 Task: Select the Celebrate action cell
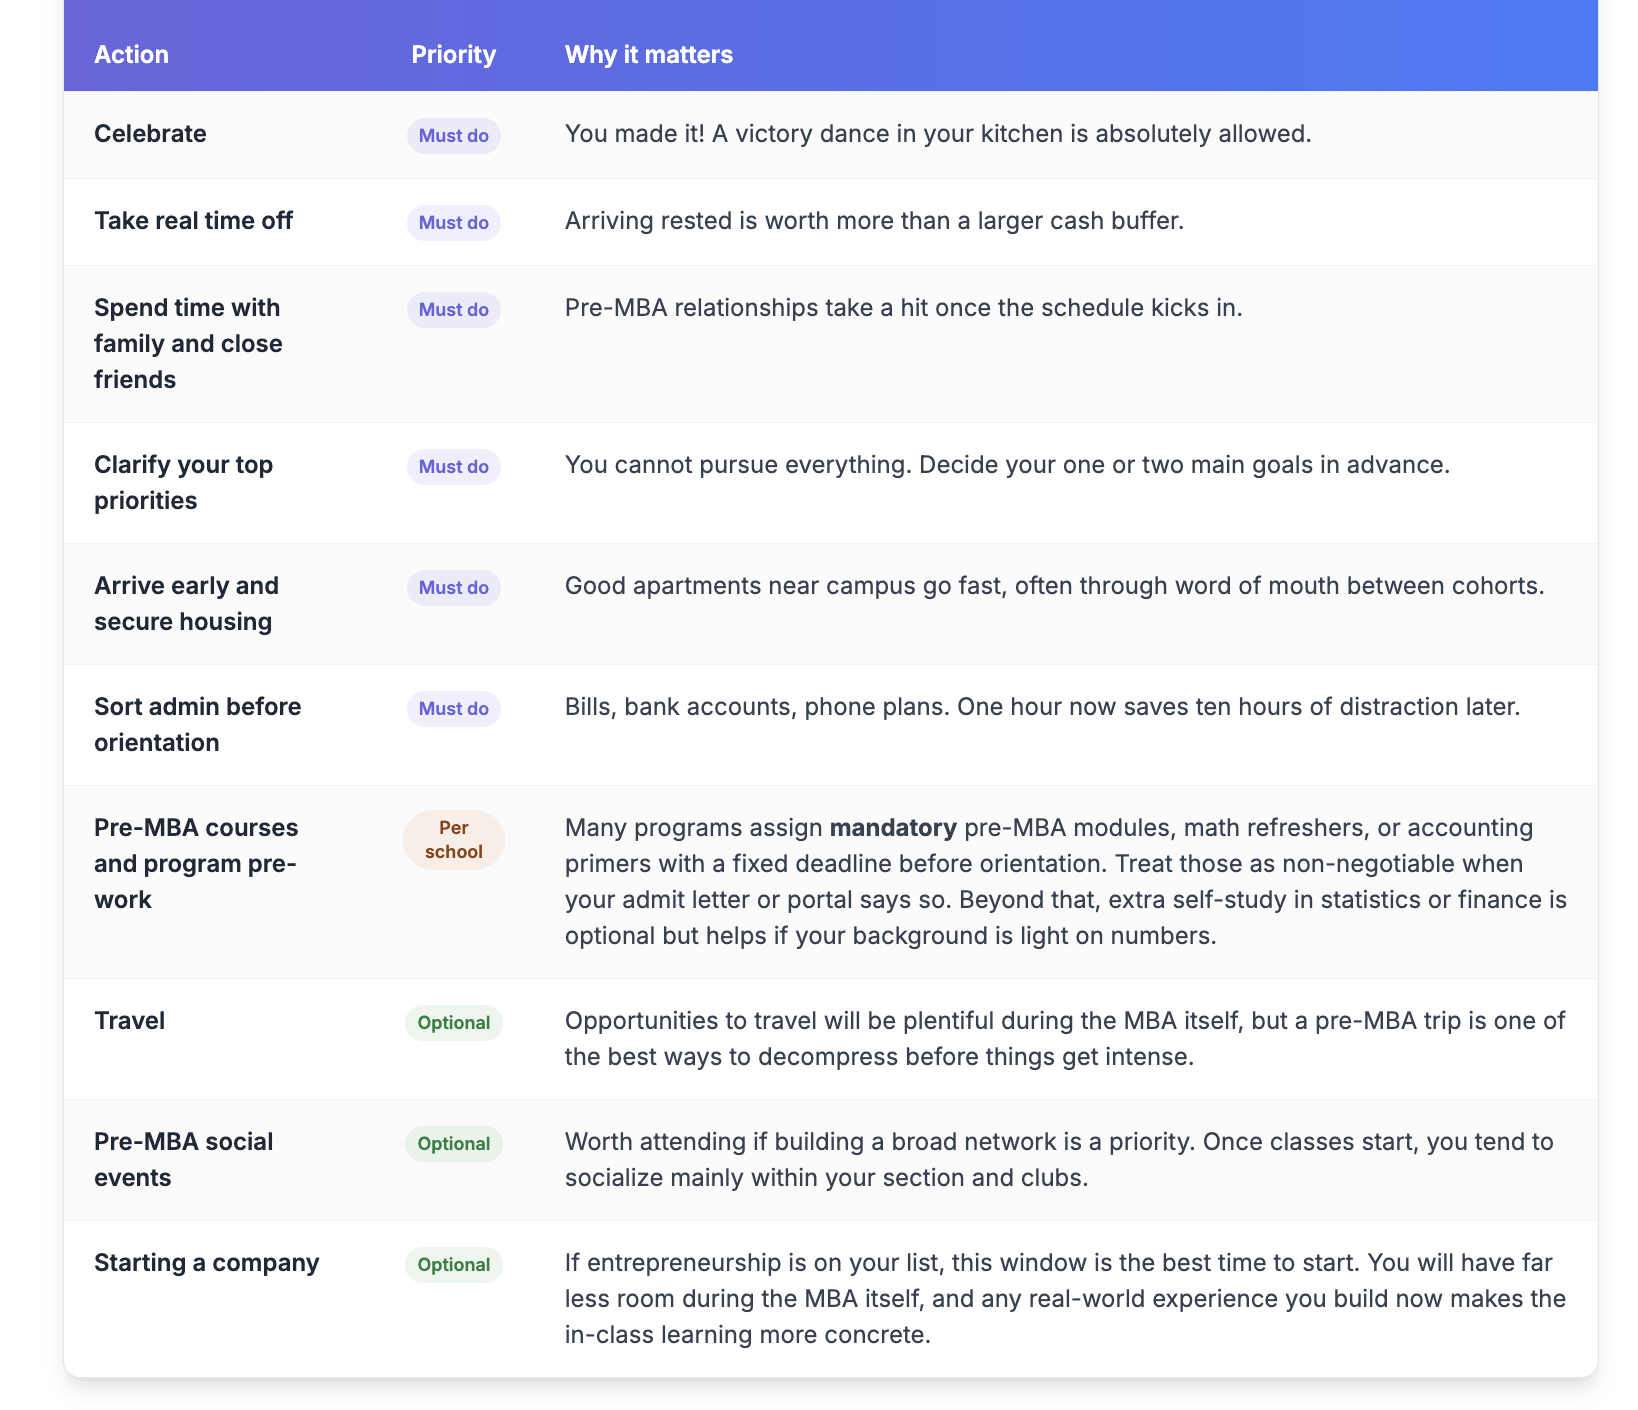pos(150,134)
